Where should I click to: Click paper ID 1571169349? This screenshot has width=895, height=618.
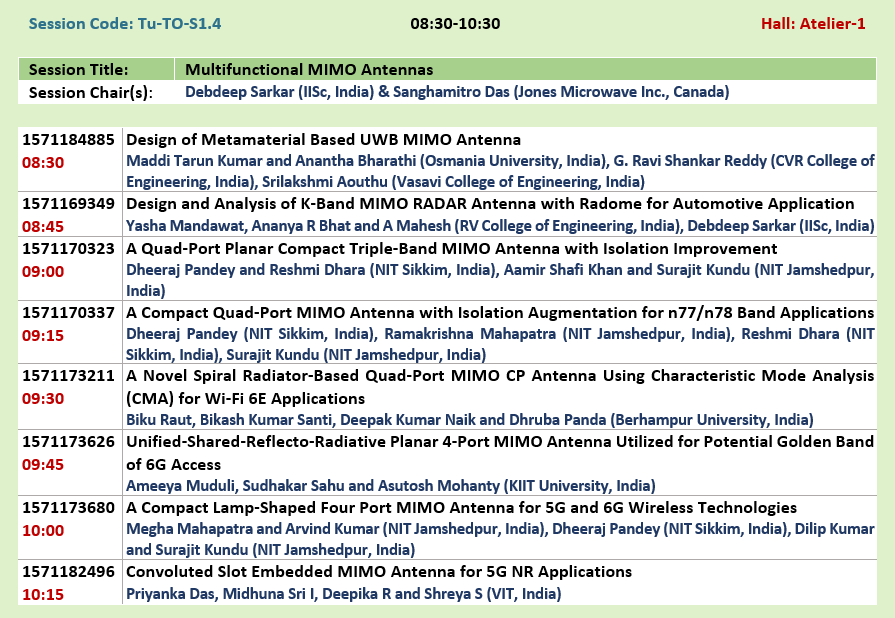click(x=69, y=205)
